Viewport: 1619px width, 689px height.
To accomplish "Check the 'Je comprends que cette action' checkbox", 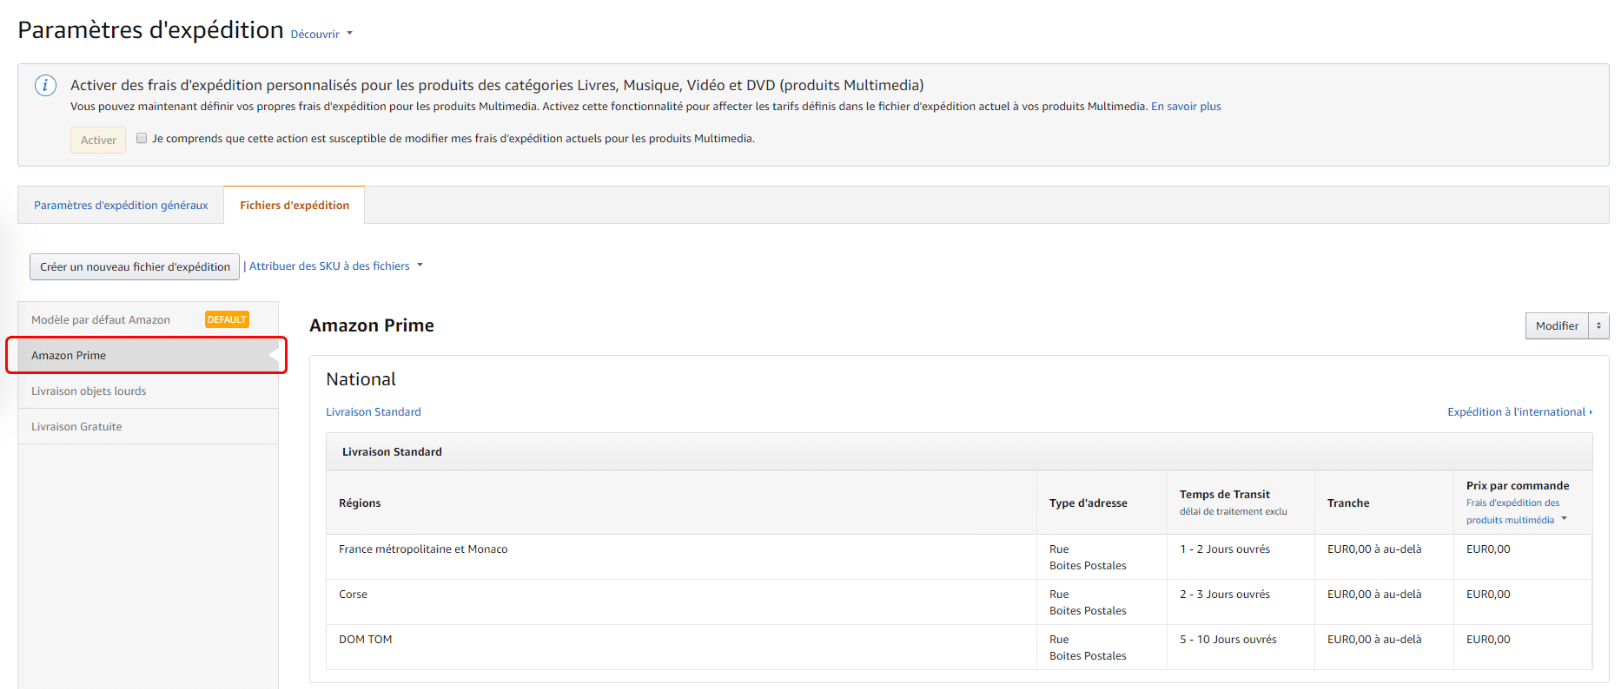I will [142, 138].
